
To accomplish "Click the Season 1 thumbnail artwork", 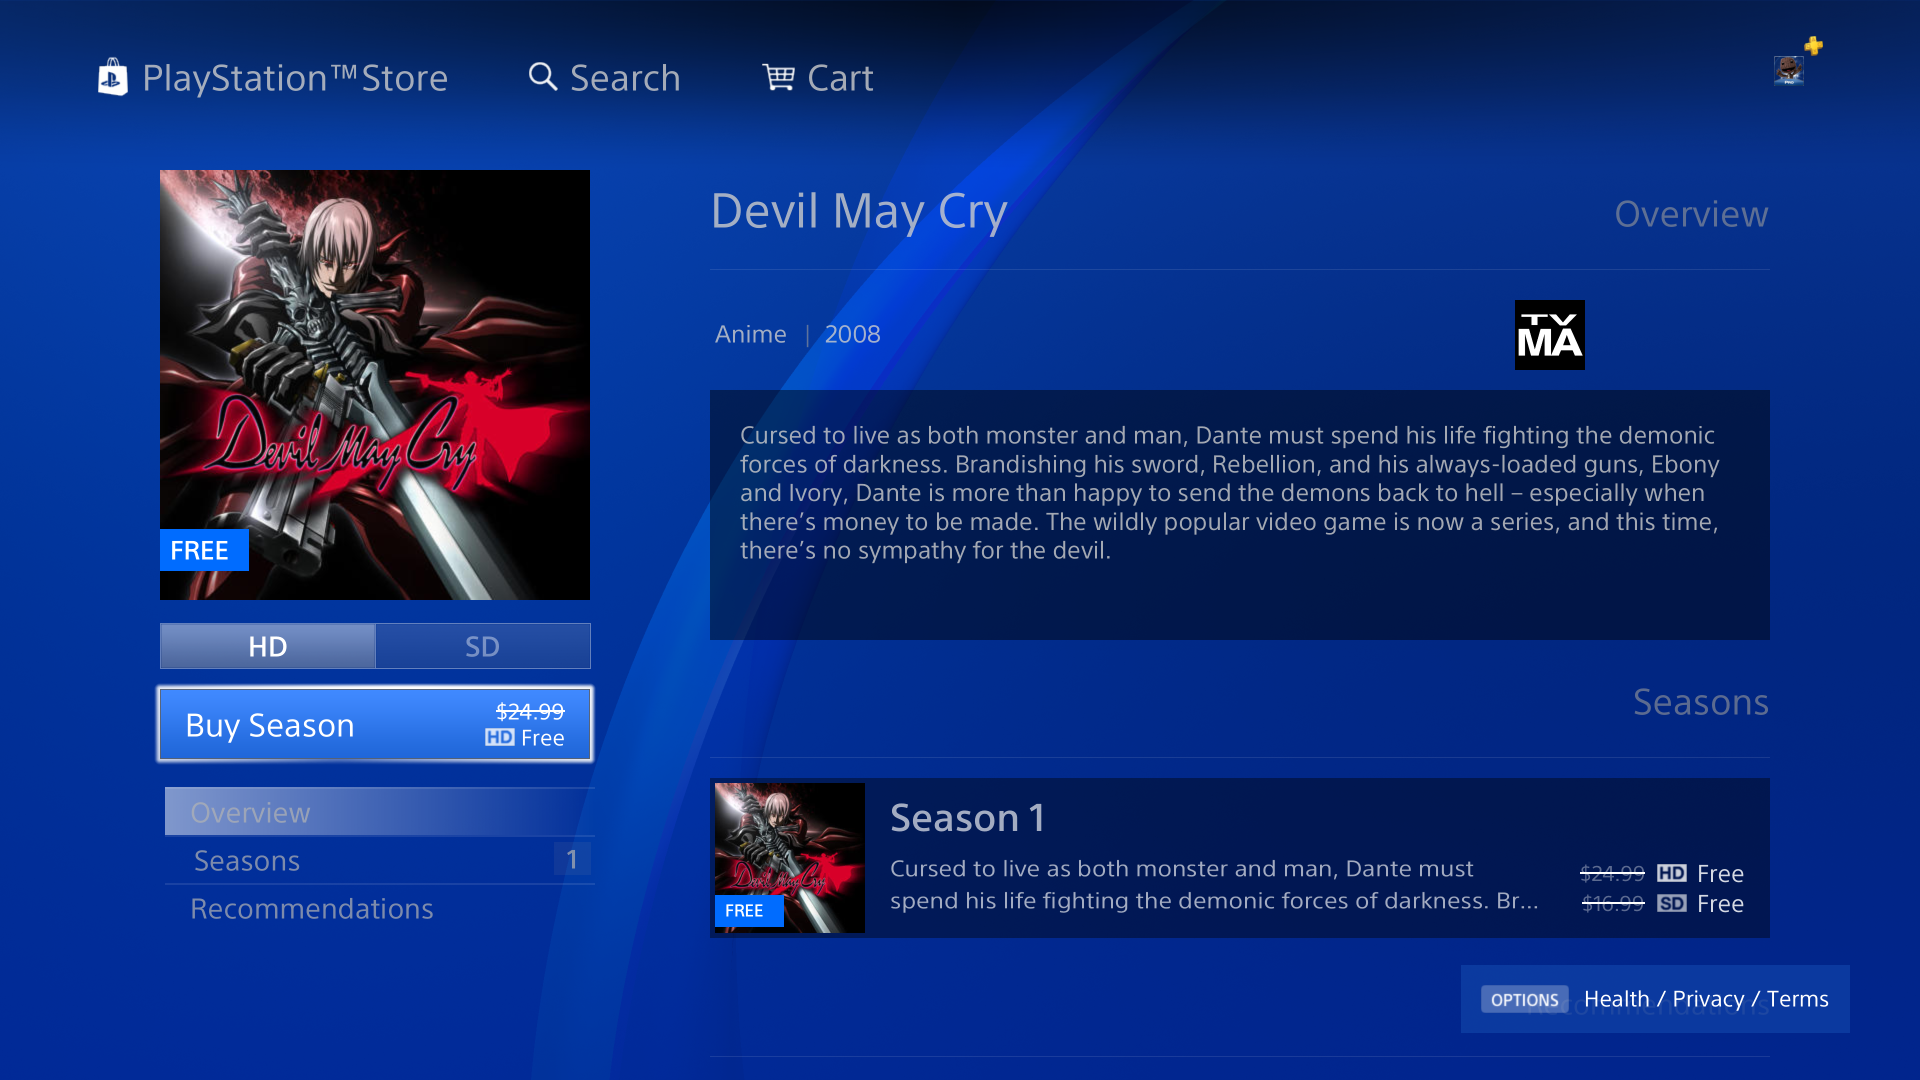I will (x=790, y=858).
